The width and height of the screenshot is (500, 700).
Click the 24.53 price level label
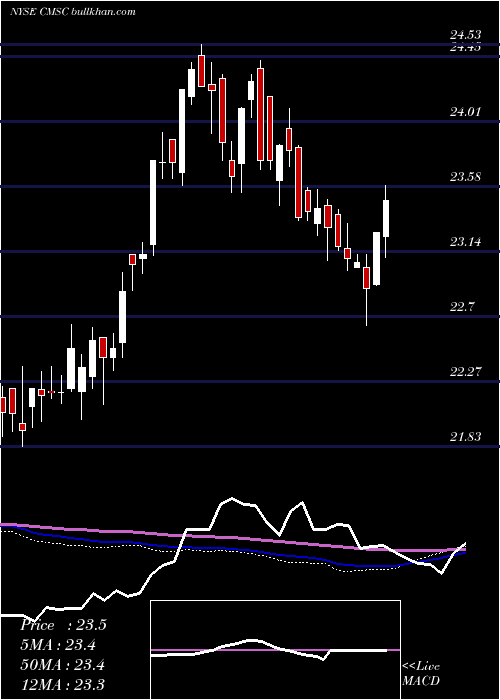click(465, 35)
